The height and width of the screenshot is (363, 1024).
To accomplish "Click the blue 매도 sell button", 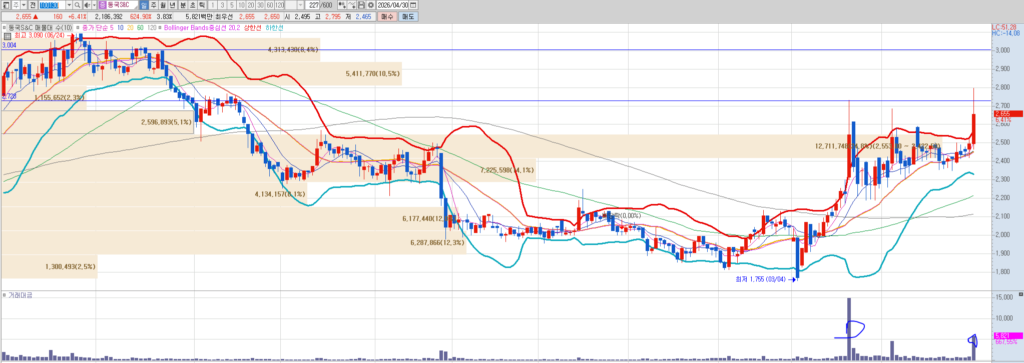I will [x=408, y=16].
